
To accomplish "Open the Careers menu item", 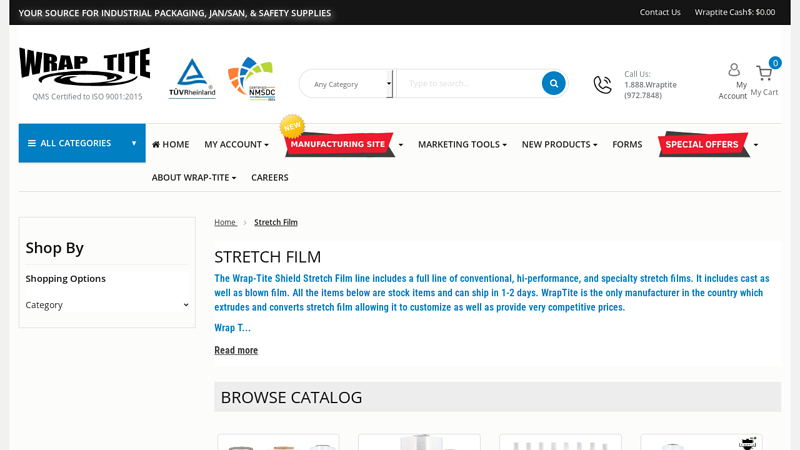I will coord(270,178).
